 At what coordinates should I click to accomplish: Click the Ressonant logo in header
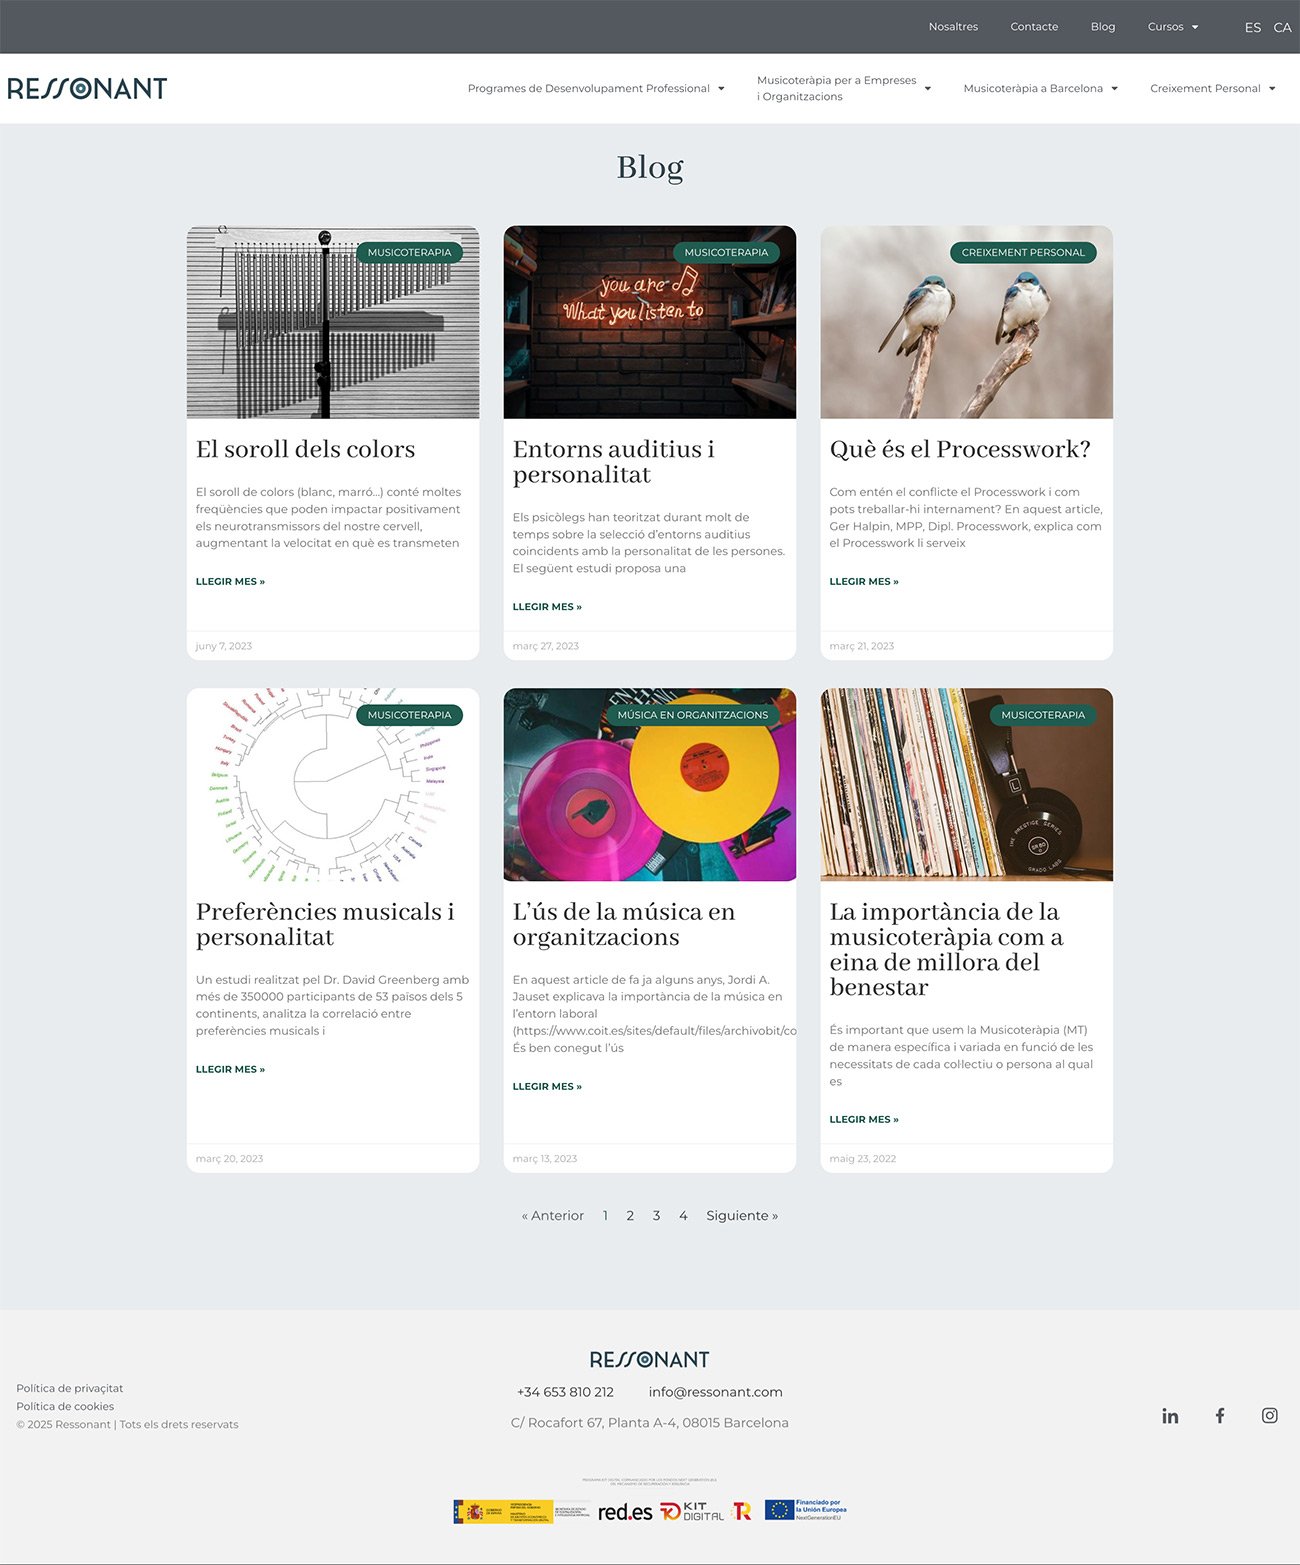click(87, 89)
